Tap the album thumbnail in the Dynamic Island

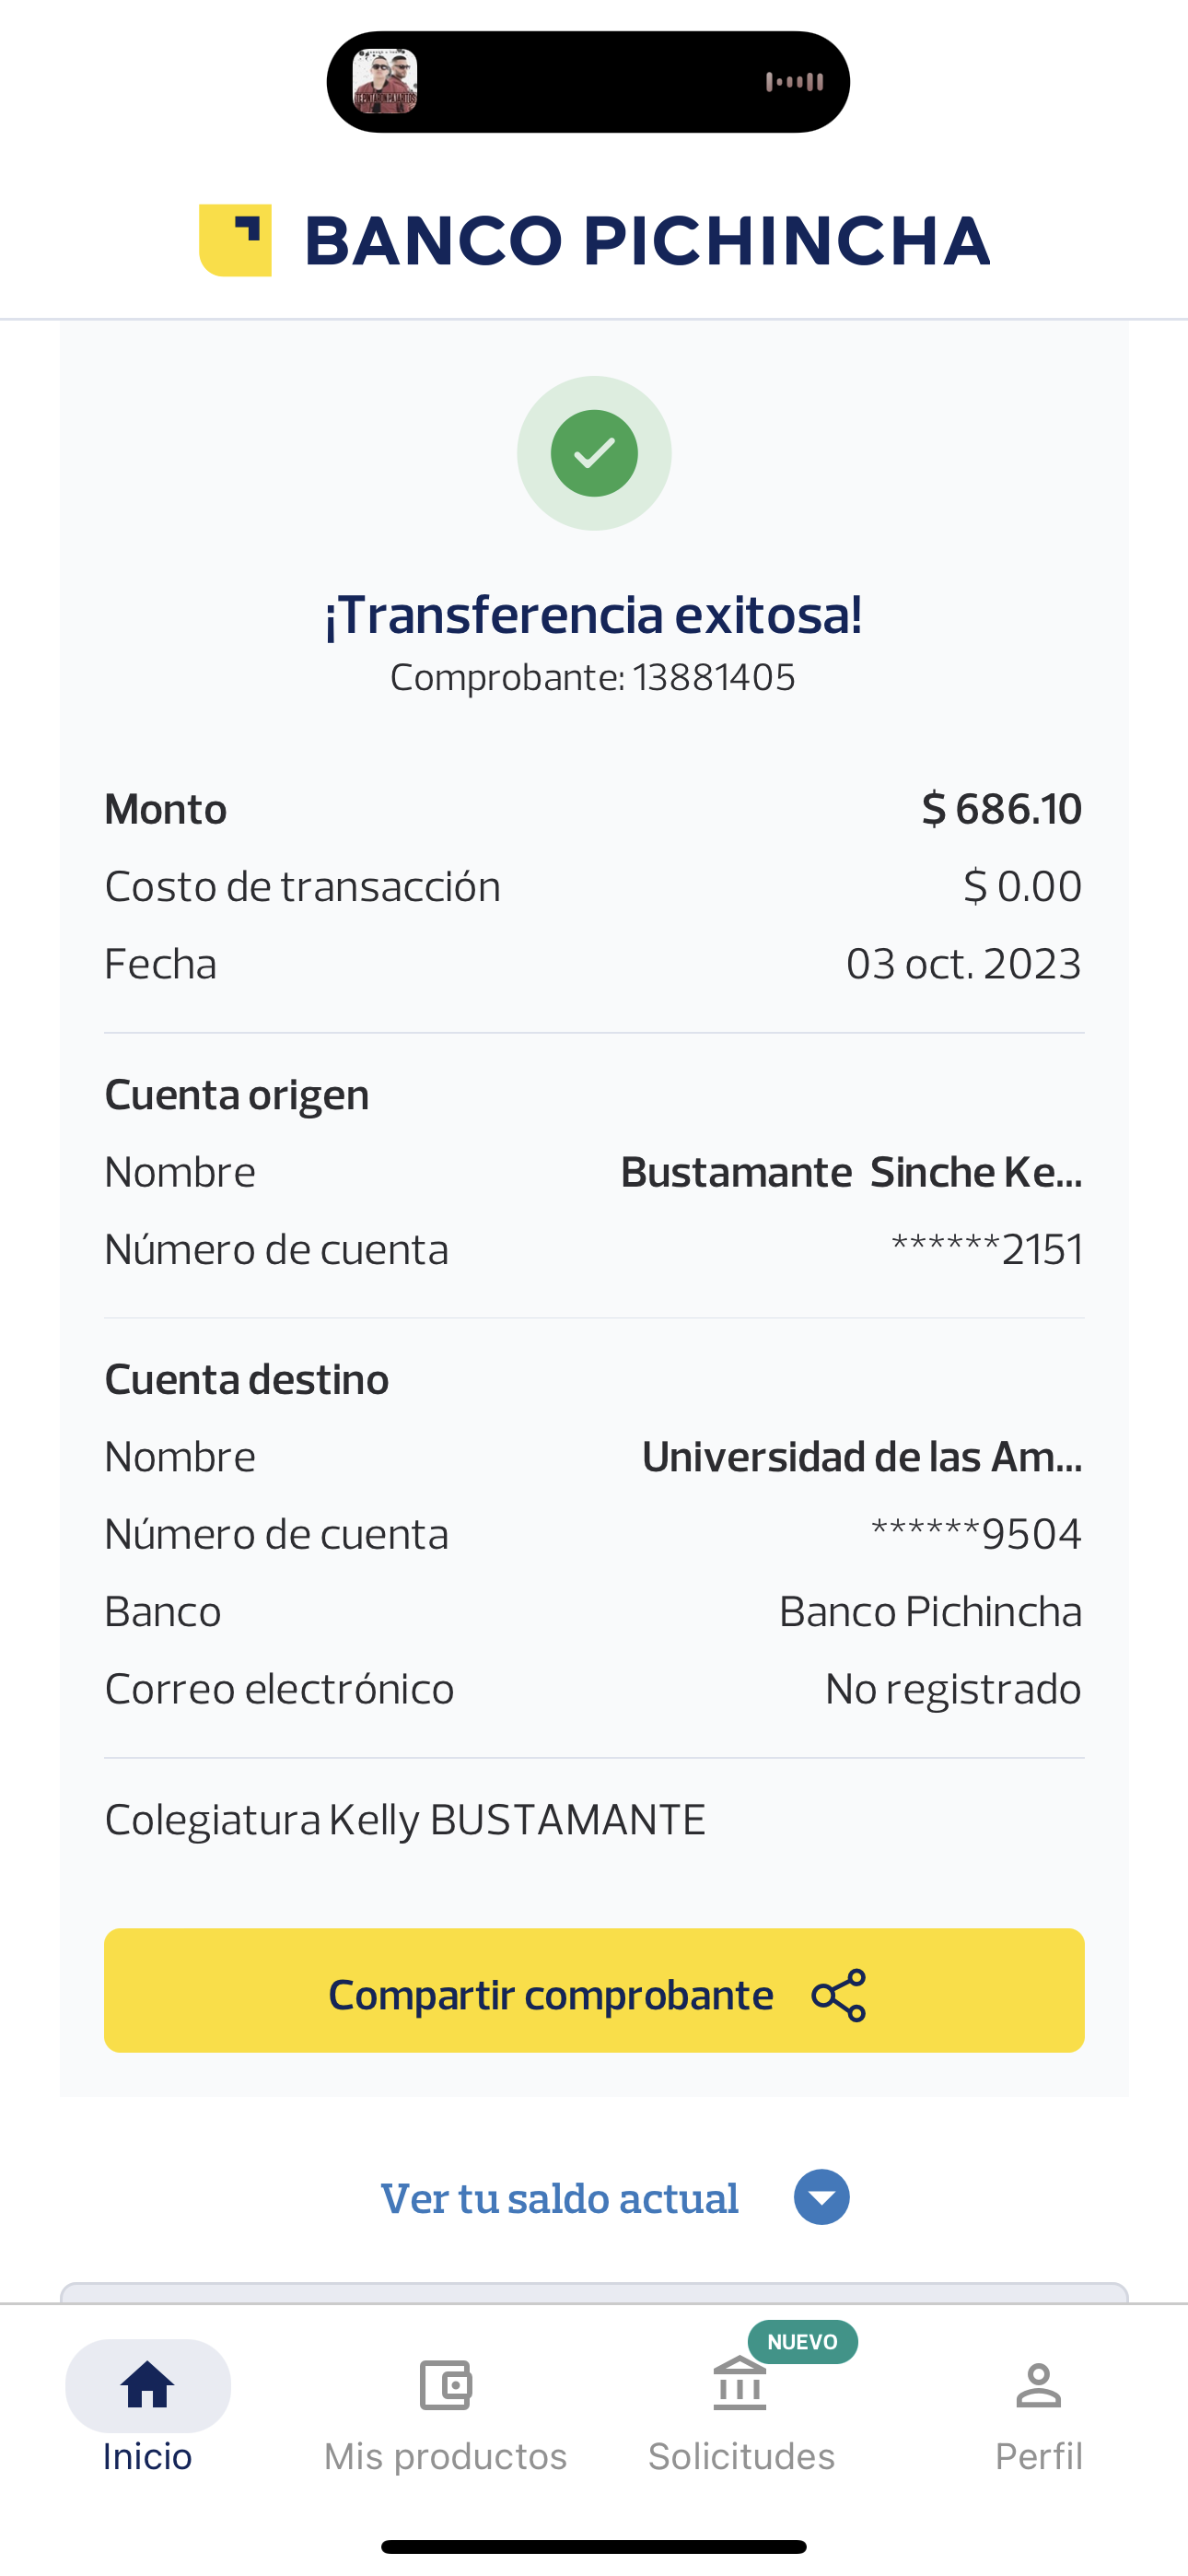385,82
